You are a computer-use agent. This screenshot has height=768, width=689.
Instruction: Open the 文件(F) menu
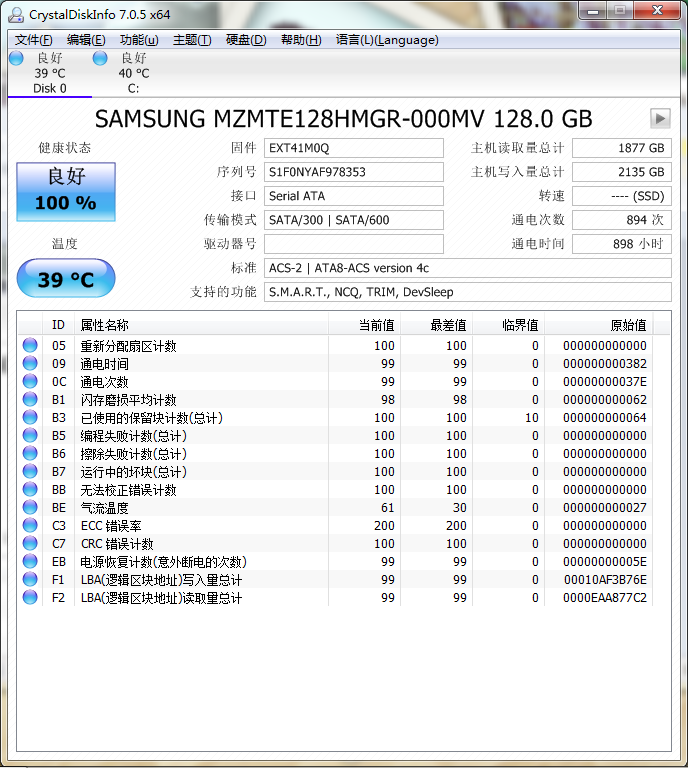pos(33,40)
